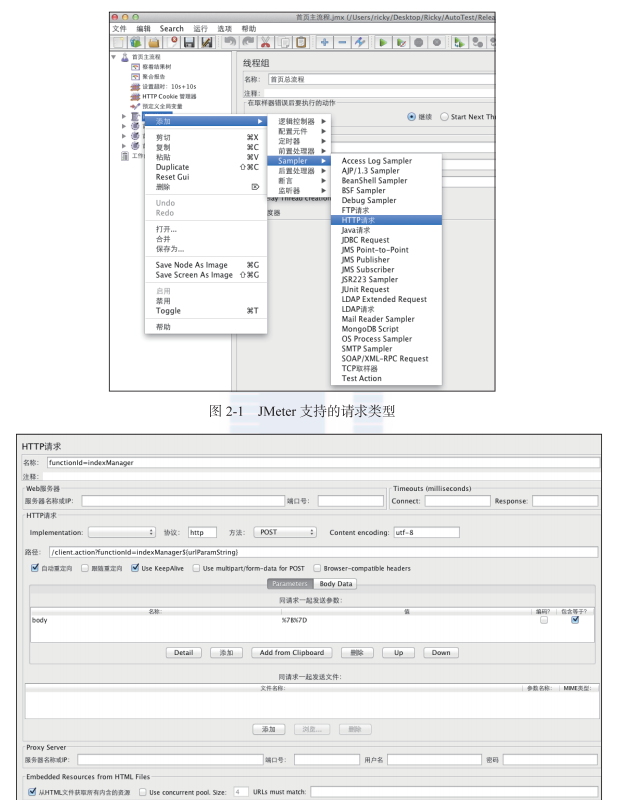This screenshot has width=624, height=800.
Task: Click the Stop test toolbar icon
Action: pos(418,42)
